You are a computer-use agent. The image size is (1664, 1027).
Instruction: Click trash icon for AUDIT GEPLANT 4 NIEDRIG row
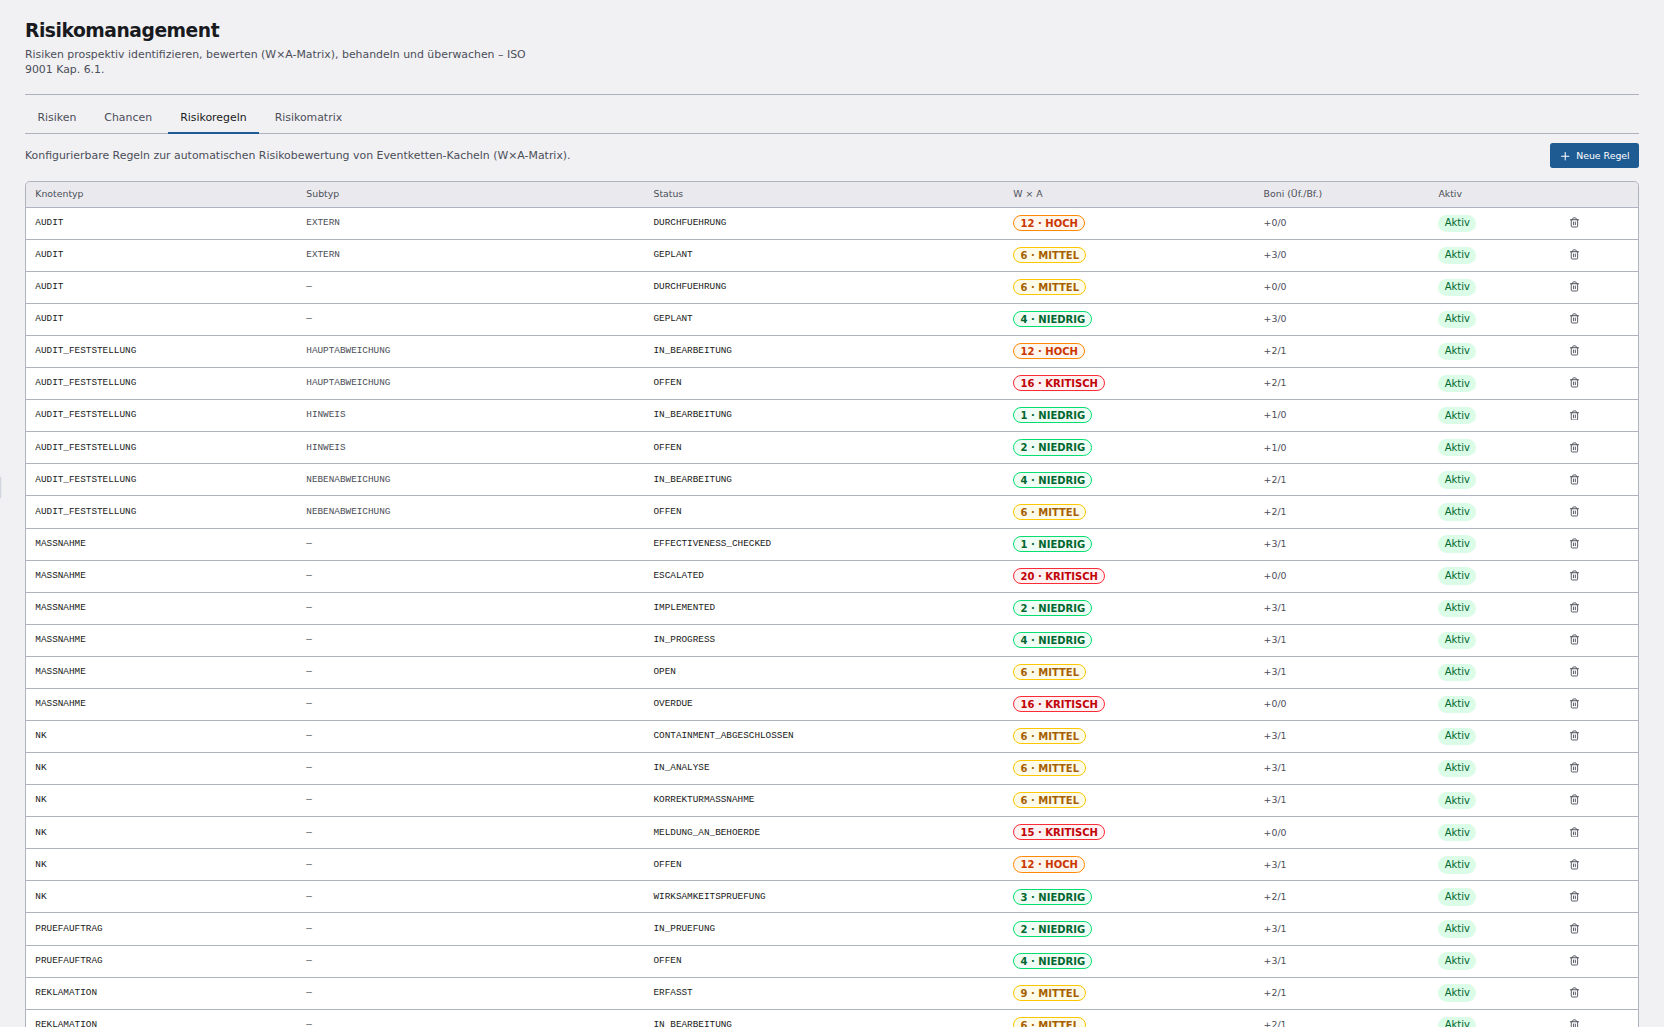[x=1574, y=319]
